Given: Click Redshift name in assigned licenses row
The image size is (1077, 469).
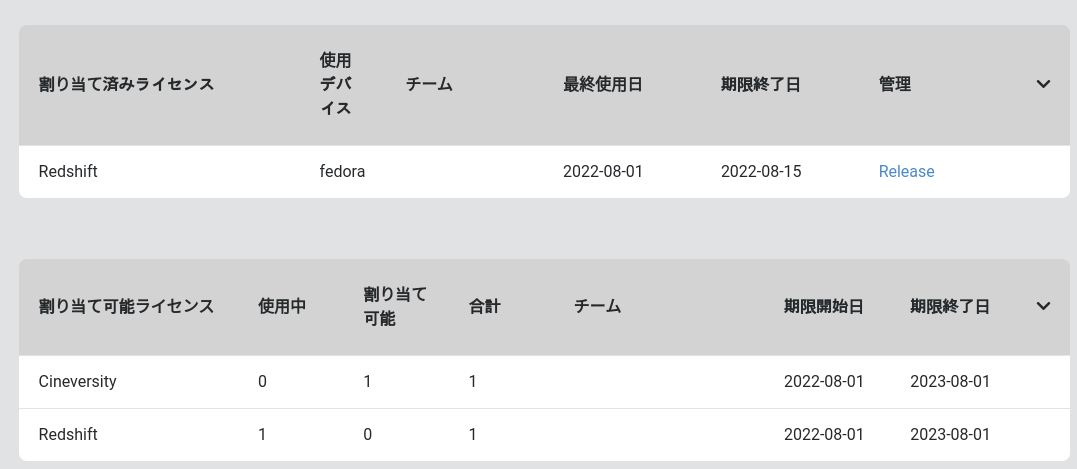Looking at the screenshot, I should [x=68, y=172].
